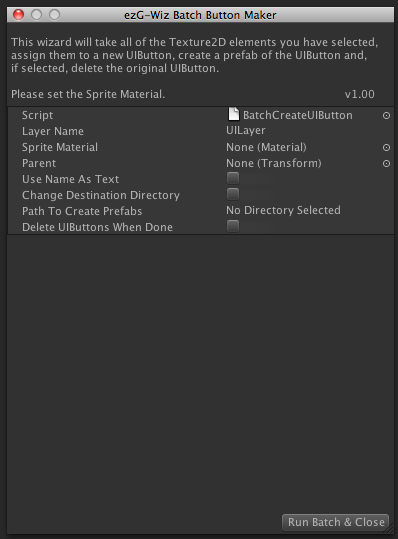Open the Script object picker circle
The width and height of the screenshot is (398, 539).
click(x=386, y=116)
